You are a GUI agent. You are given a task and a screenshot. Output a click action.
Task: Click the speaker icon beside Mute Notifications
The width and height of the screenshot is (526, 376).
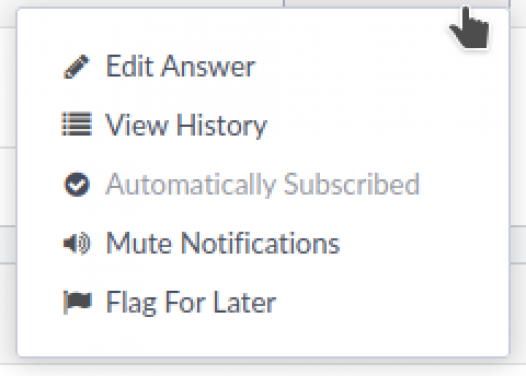77,243
